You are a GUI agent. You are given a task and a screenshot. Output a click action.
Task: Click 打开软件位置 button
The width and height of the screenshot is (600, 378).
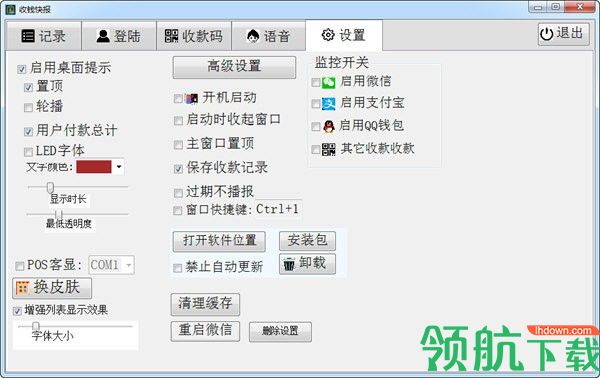pyautogui.click(x=219, y=241)
